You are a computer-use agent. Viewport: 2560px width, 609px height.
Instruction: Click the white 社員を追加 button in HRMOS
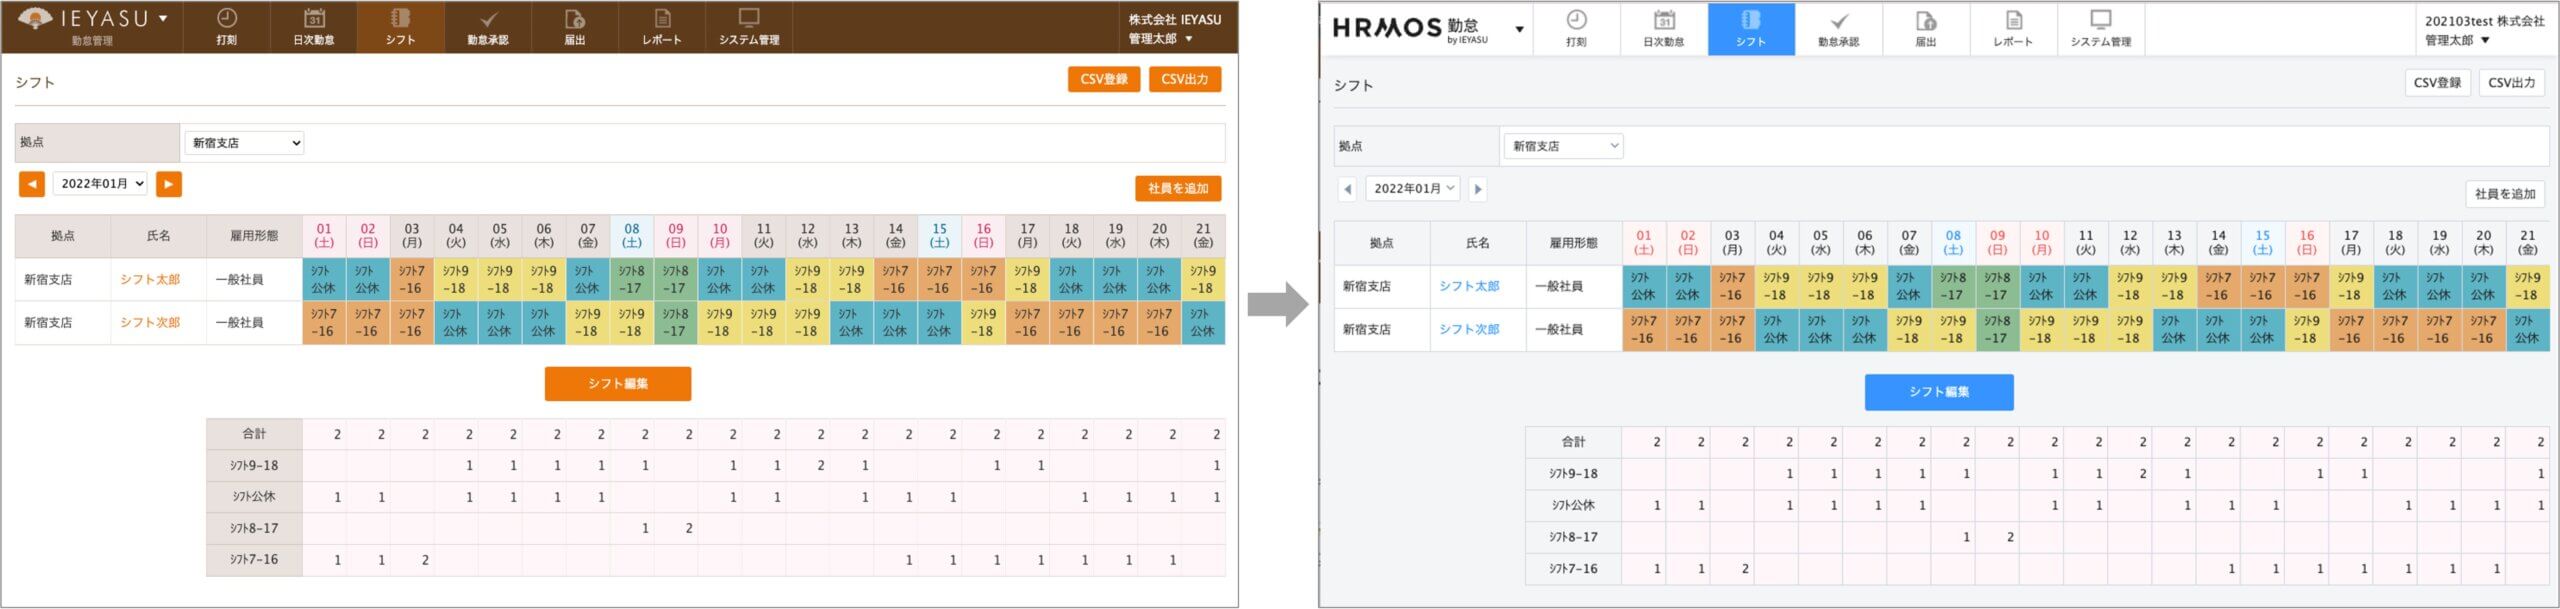2504,194
